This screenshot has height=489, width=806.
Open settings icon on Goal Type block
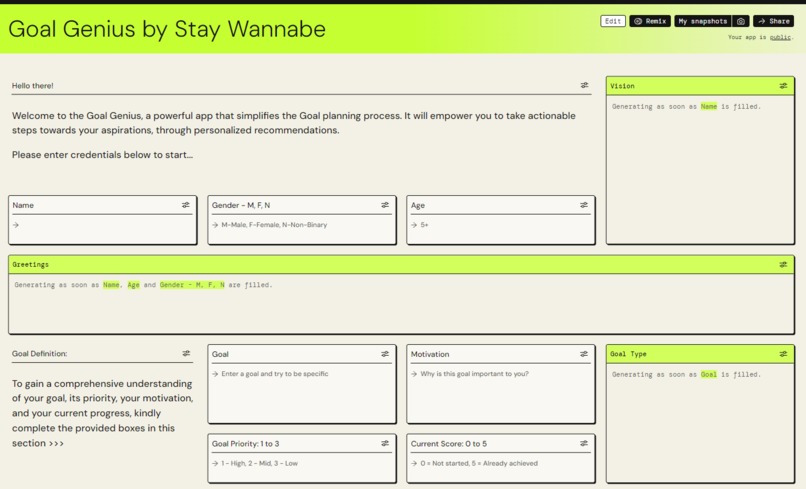(783, 354)
